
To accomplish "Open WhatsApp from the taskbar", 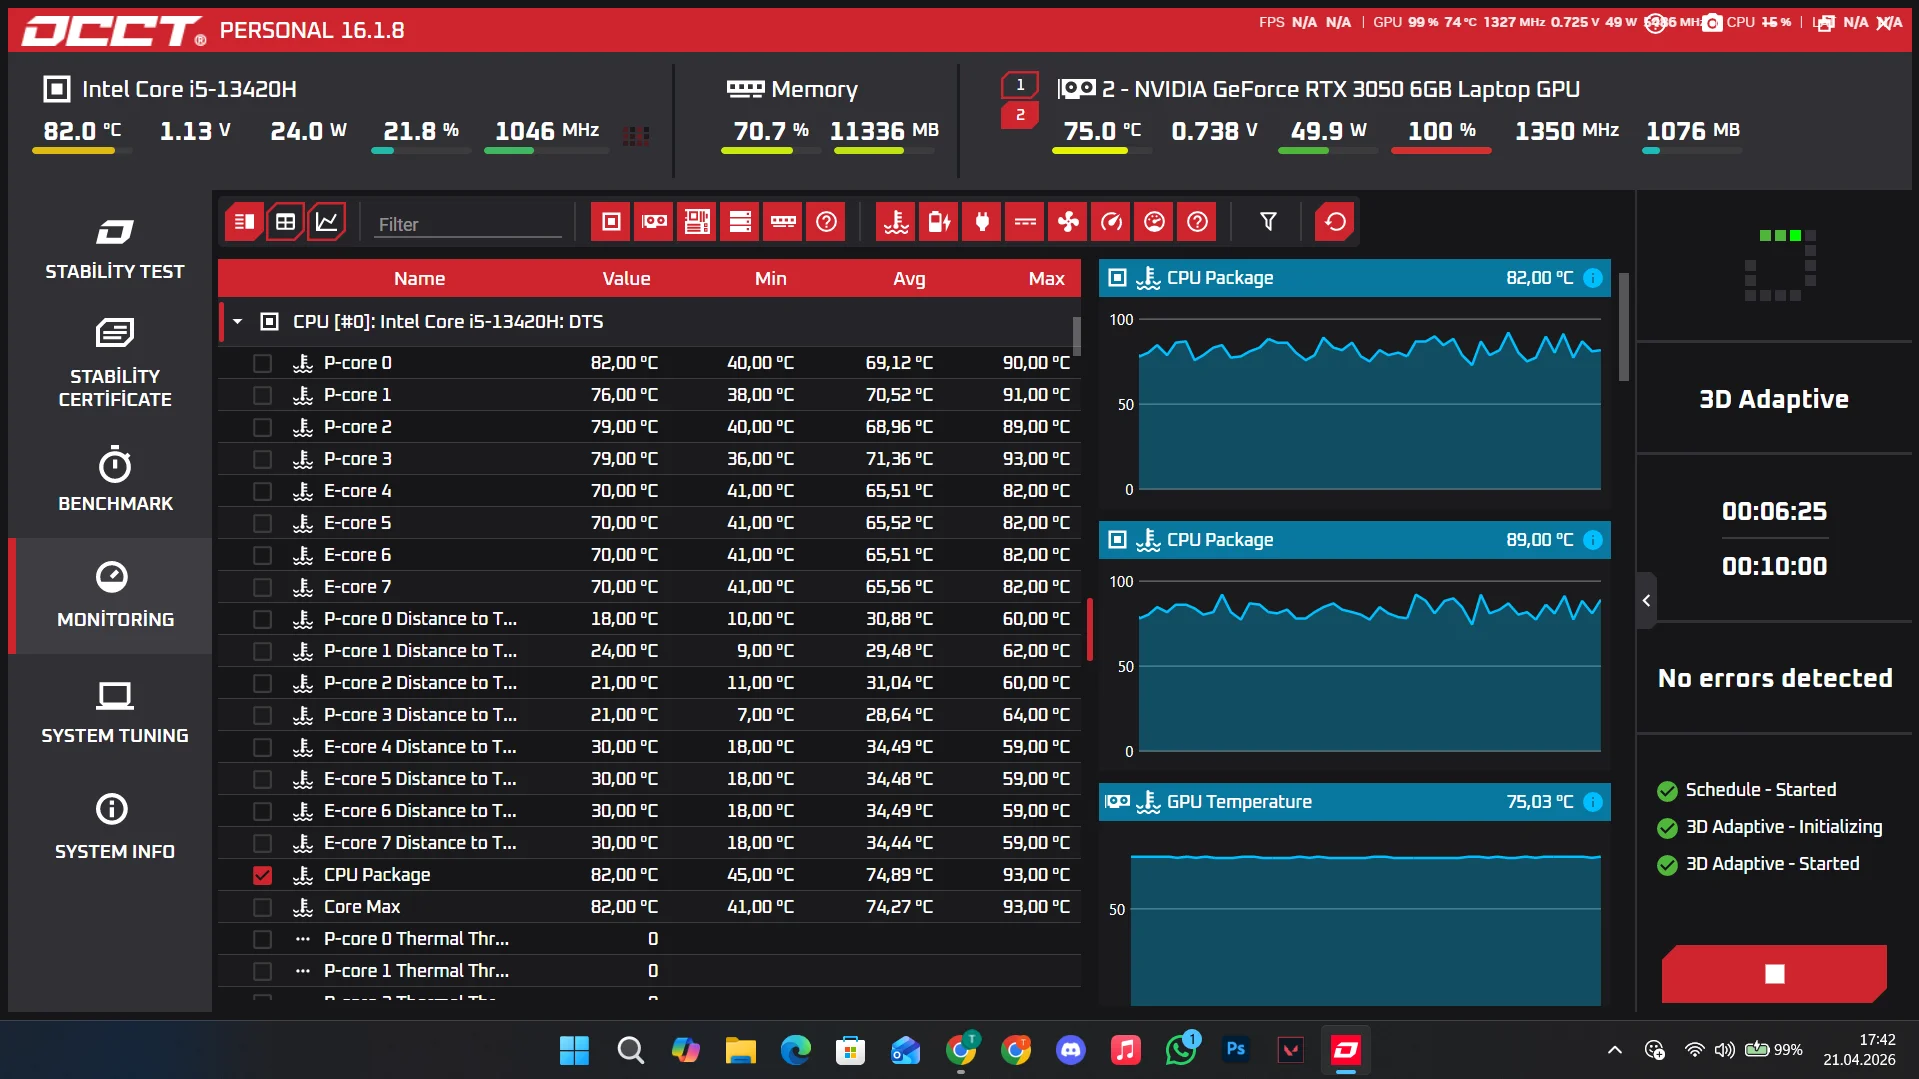I will pos(1181,1050).
